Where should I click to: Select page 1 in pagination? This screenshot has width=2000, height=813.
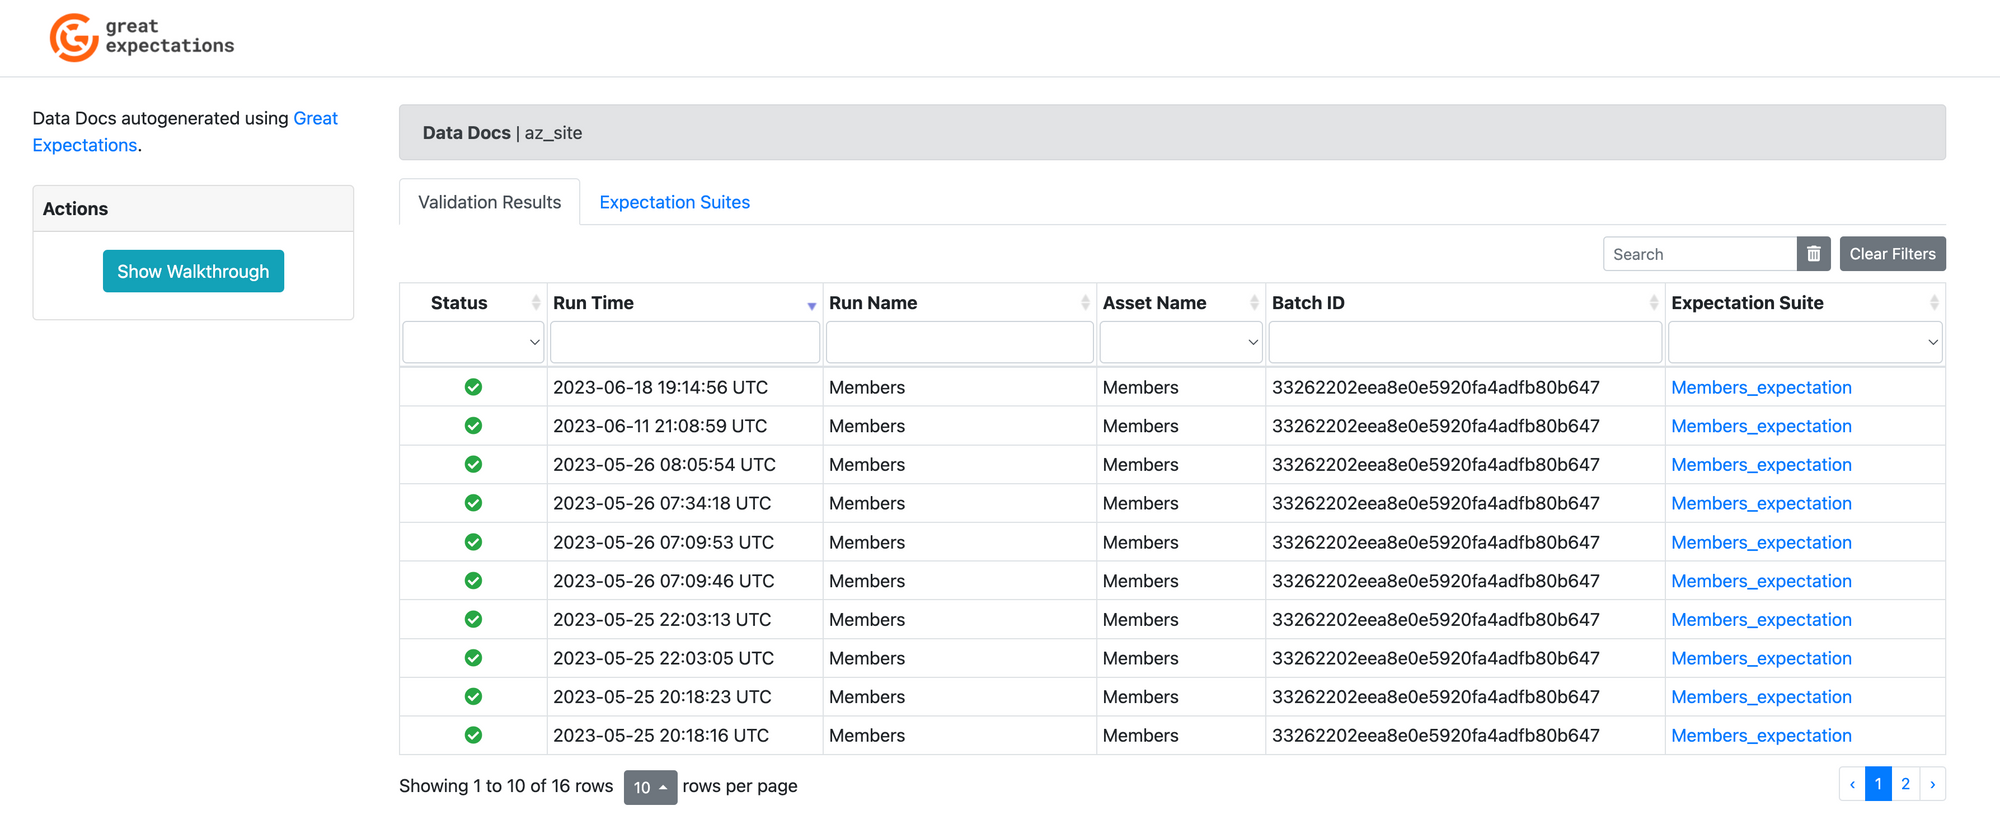[1878, 784]
